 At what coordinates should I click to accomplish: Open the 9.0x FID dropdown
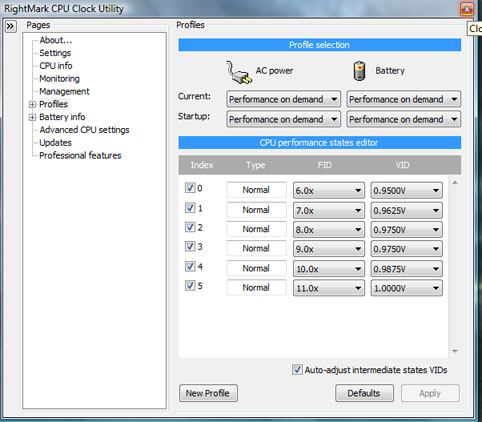point(329,249)
